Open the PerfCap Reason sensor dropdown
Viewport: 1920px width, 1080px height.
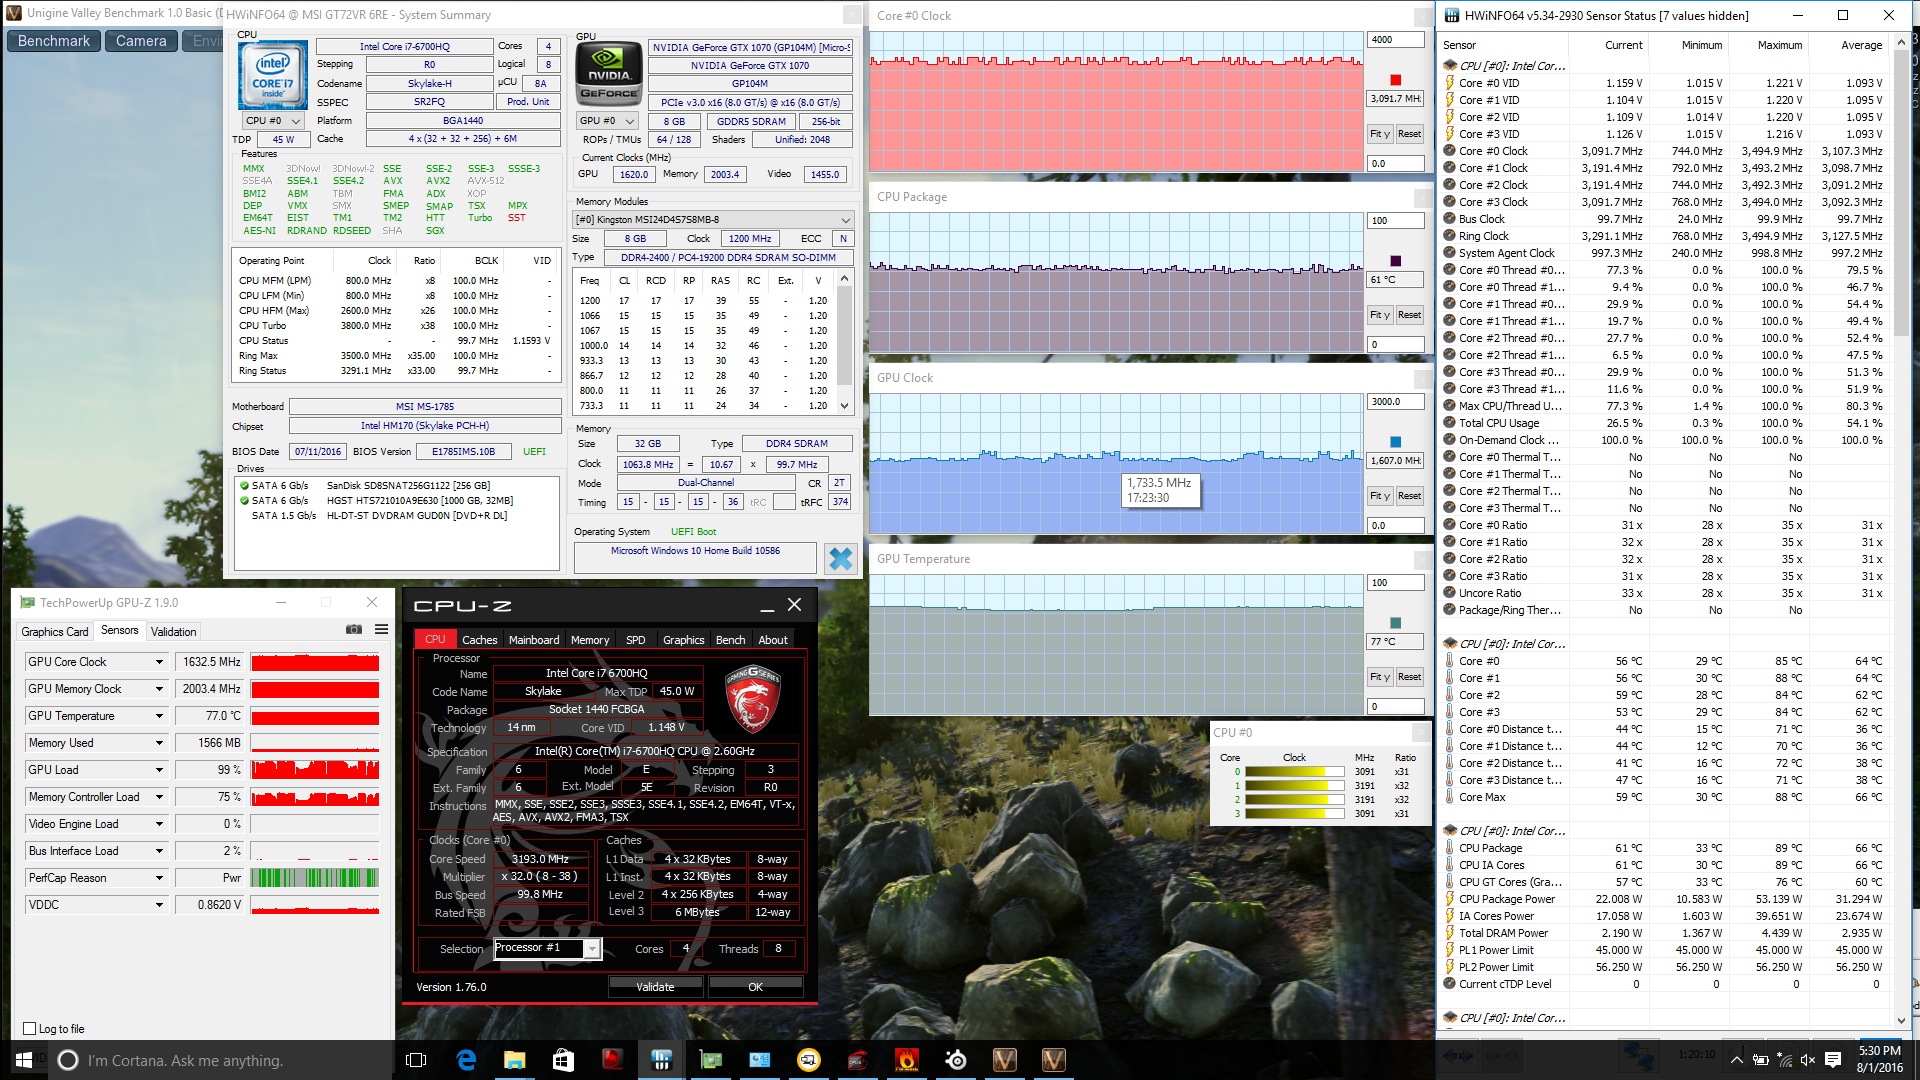[159, 878]
